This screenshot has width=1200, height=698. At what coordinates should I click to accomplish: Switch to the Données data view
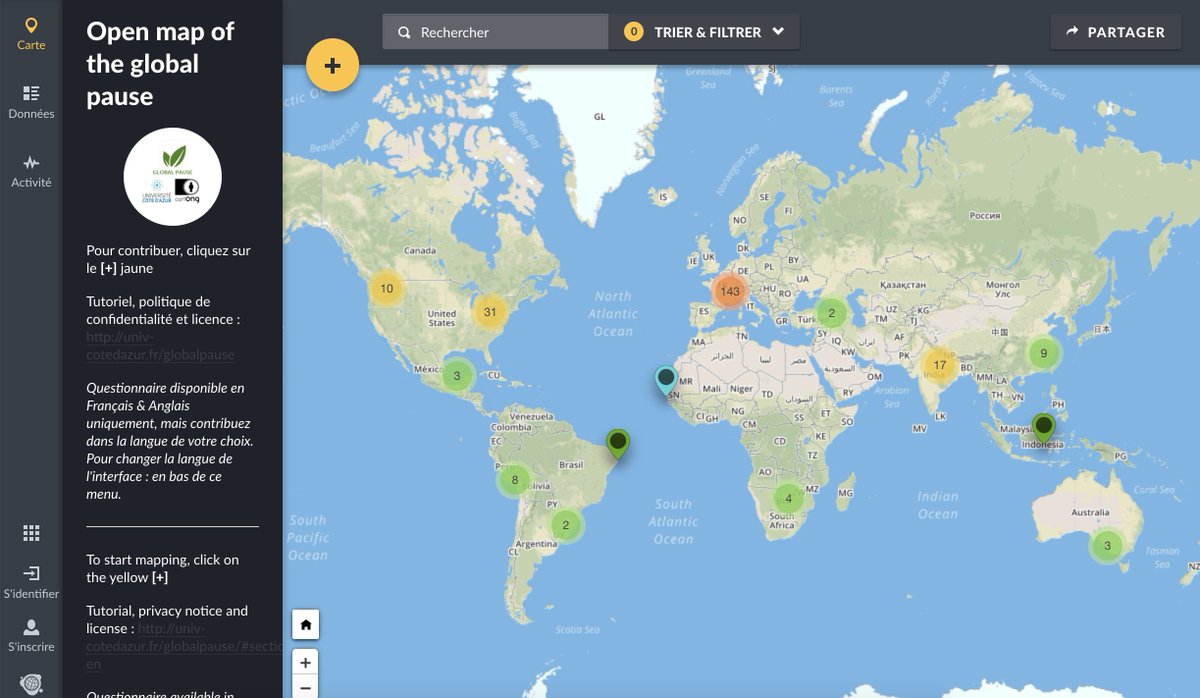click(x=31, y=102)
